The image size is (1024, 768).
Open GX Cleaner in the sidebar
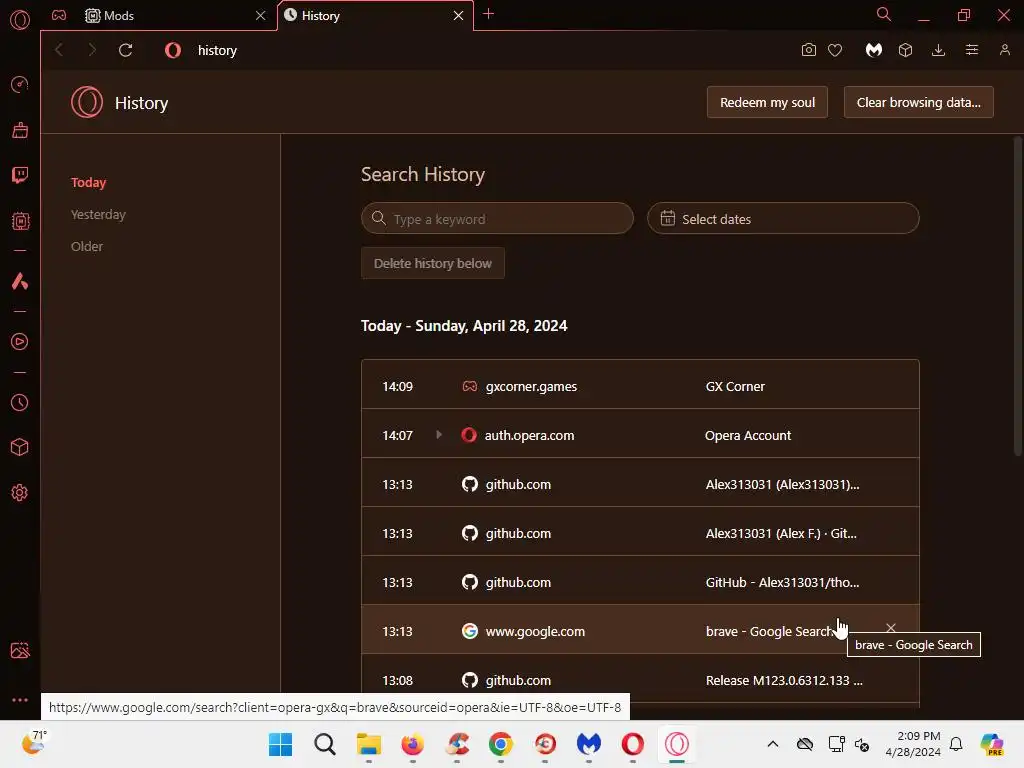[x=20, y=130]
